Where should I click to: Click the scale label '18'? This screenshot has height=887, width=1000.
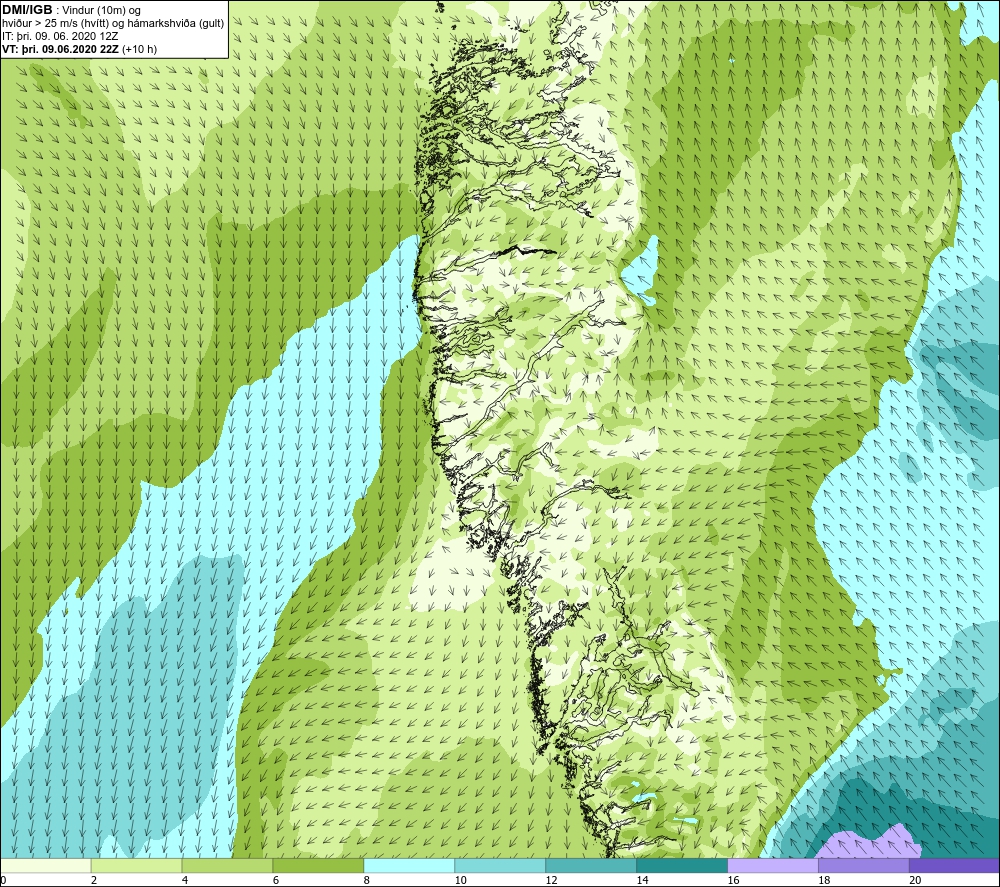[x=824, y=880]
